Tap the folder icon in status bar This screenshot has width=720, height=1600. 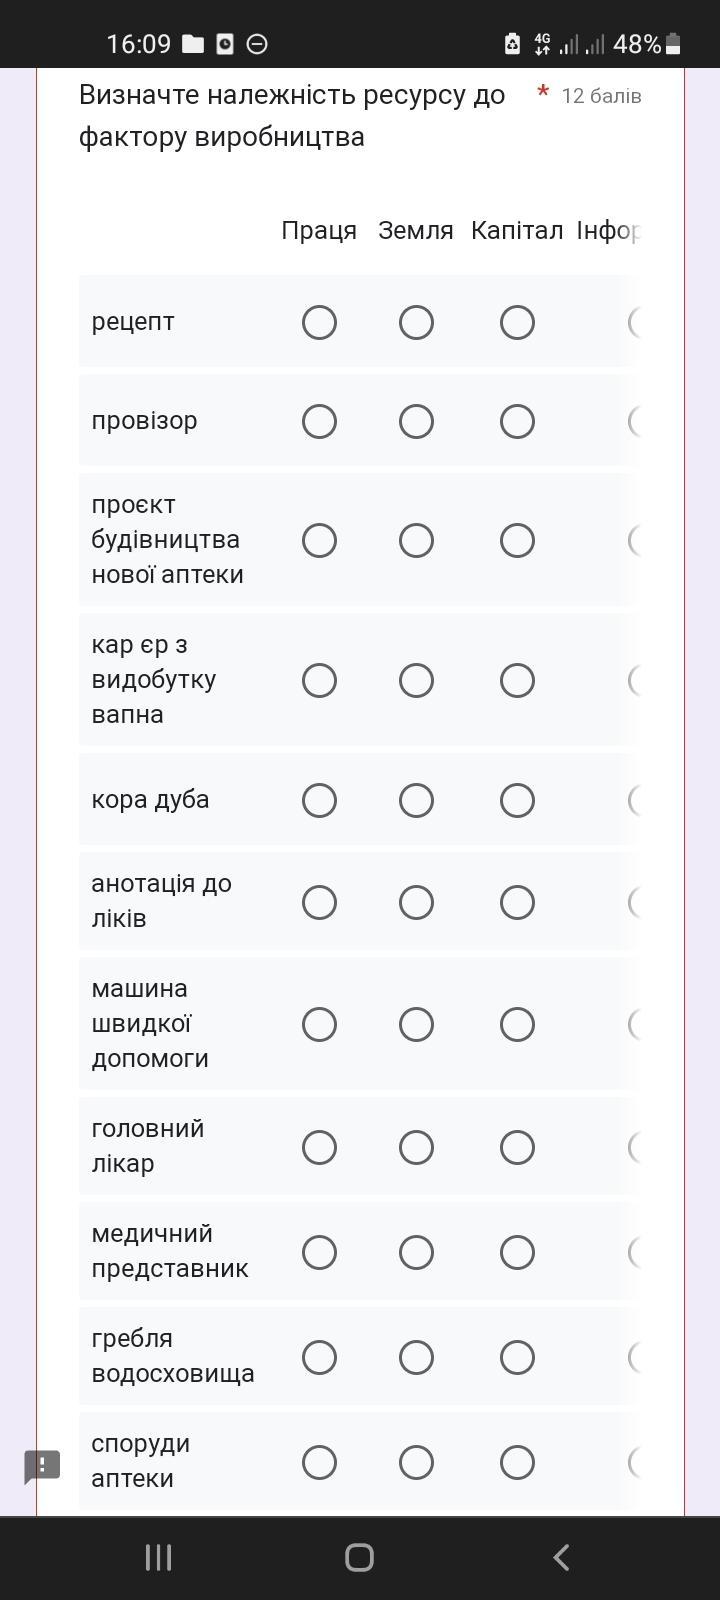coord(193,44)
